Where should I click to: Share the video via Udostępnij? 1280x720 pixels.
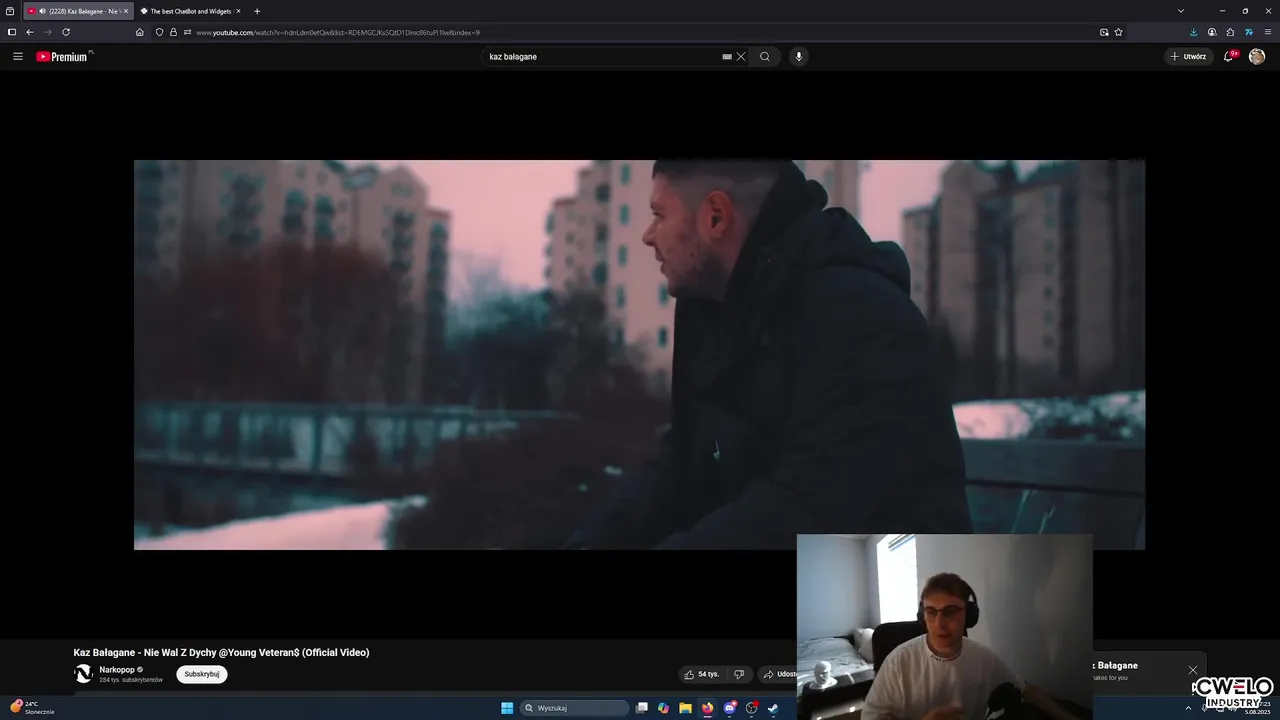[x=780, y=674]
